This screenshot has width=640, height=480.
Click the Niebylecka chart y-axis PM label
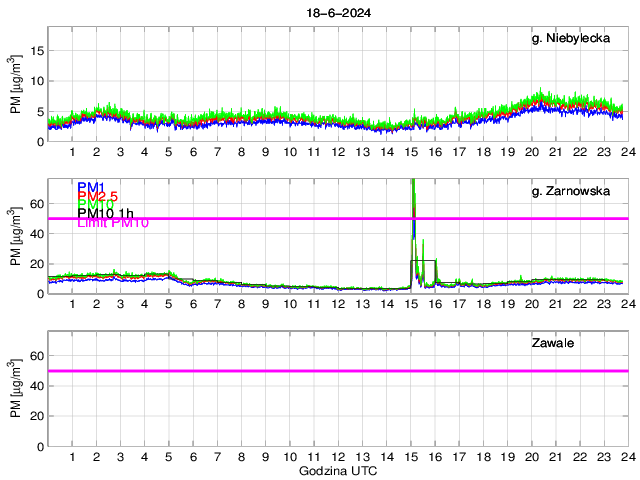(x=16, y=86)
